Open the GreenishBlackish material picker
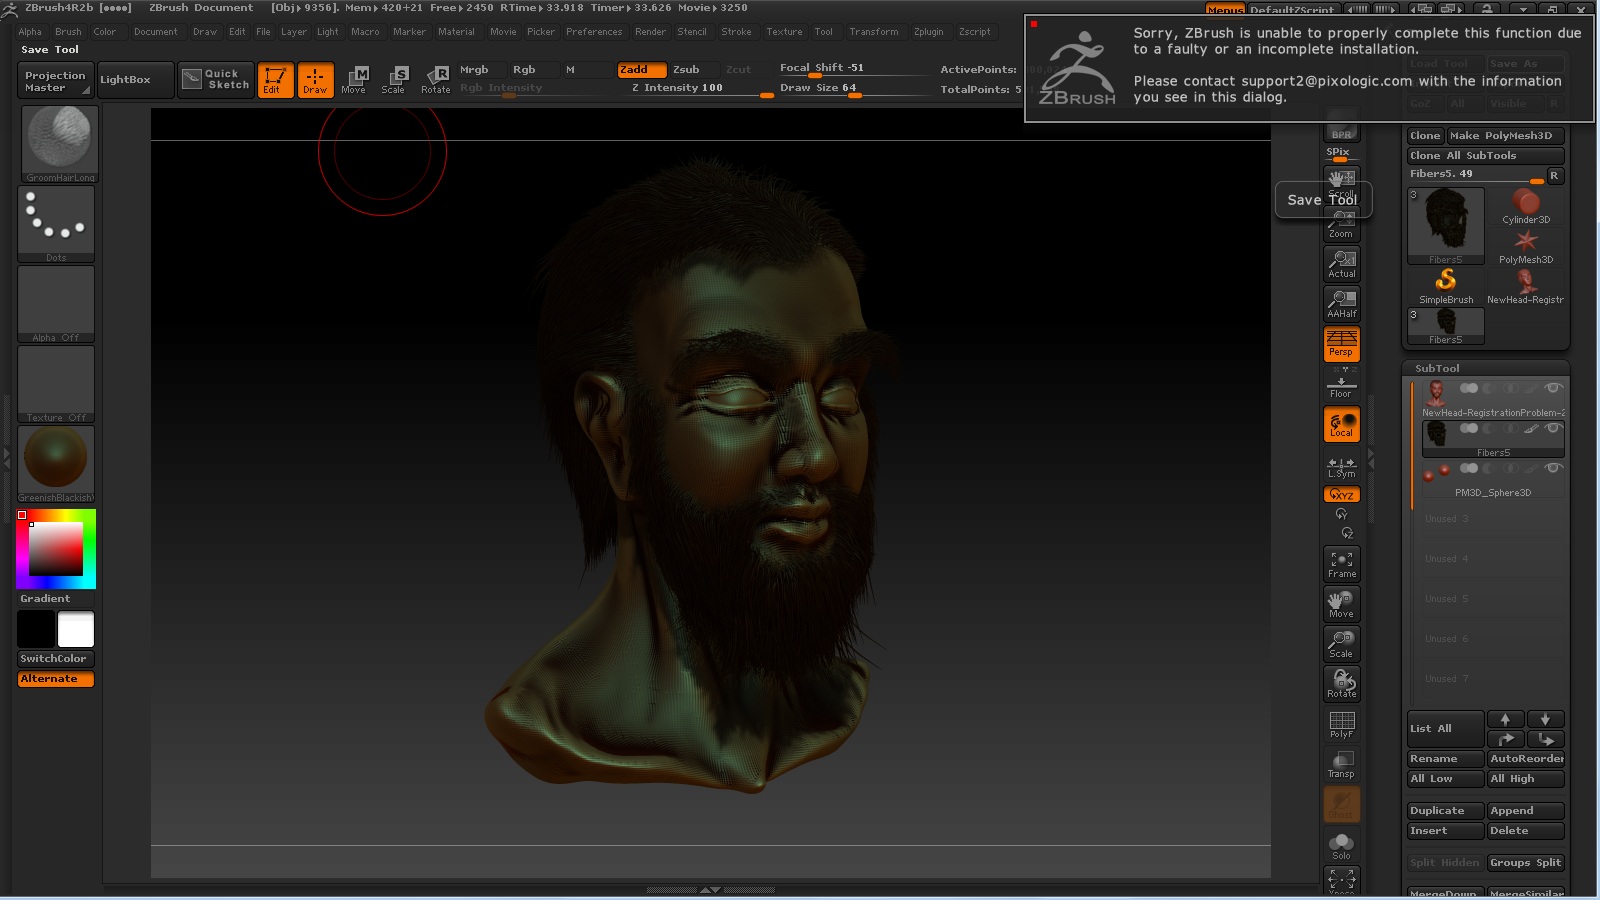Image resolution: width=1600 pixels, height=900 pixels. point(56,464)
